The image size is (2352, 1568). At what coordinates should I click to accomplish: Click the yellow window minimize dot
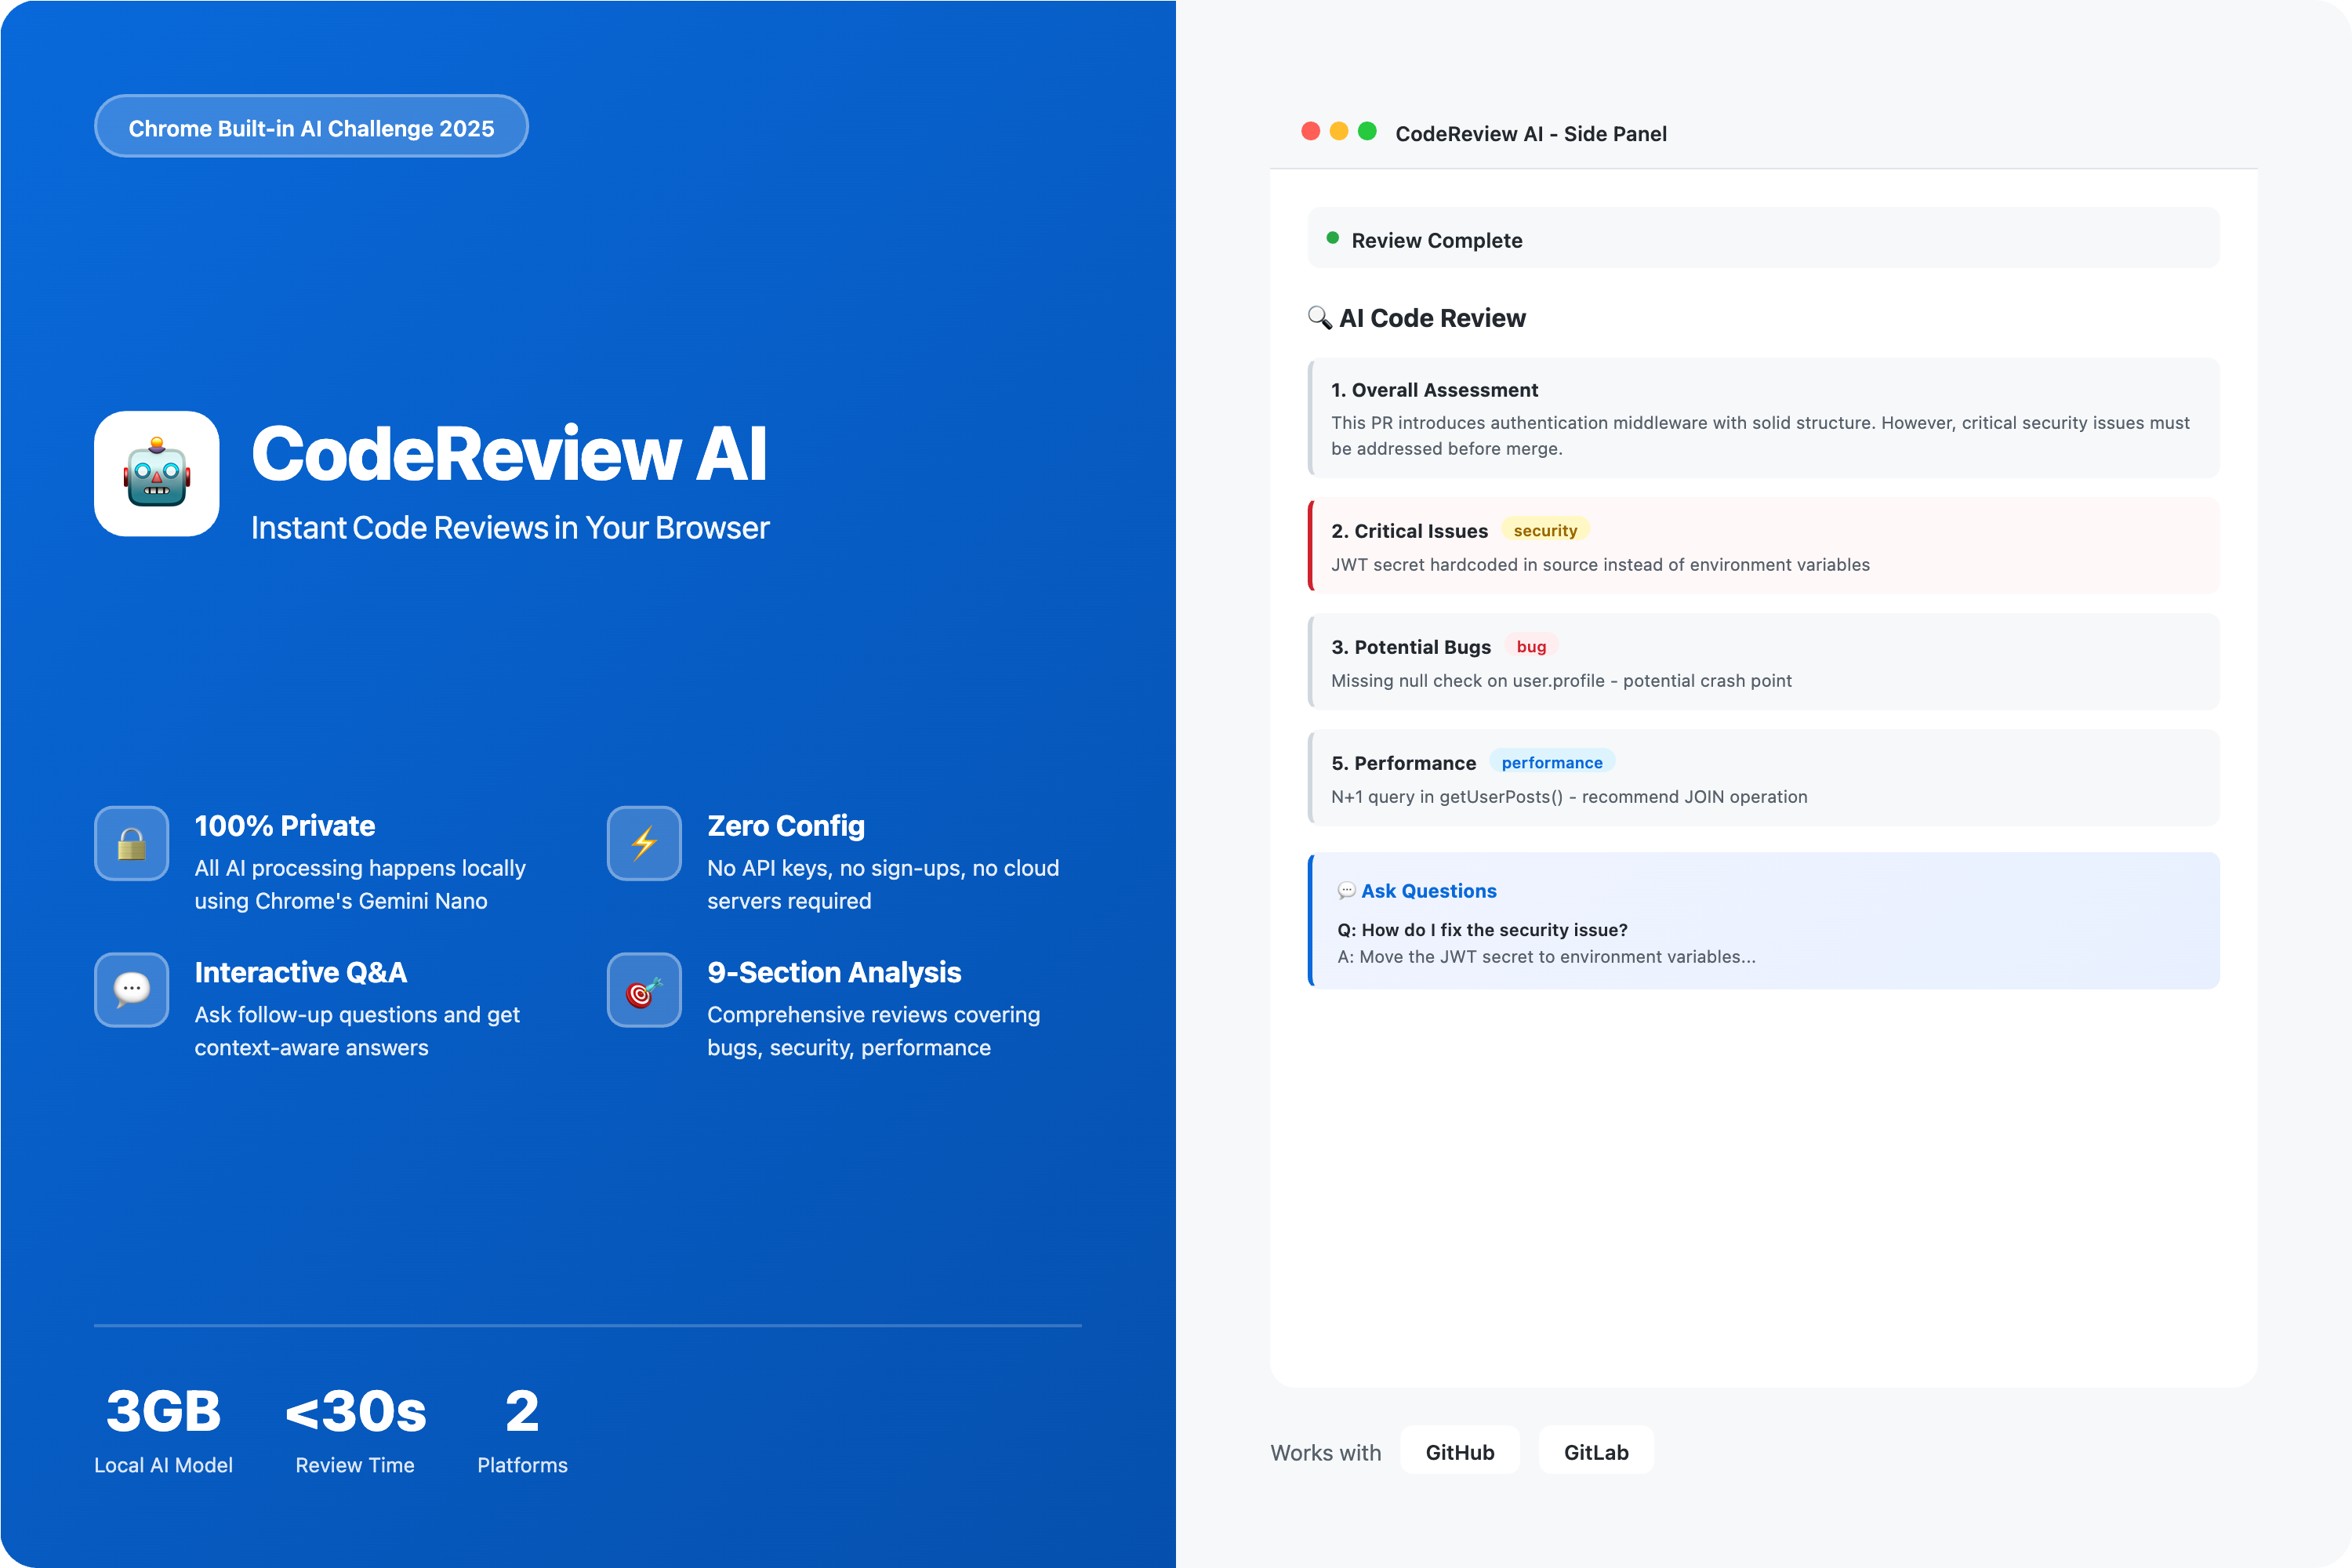tap(1339, 131)
